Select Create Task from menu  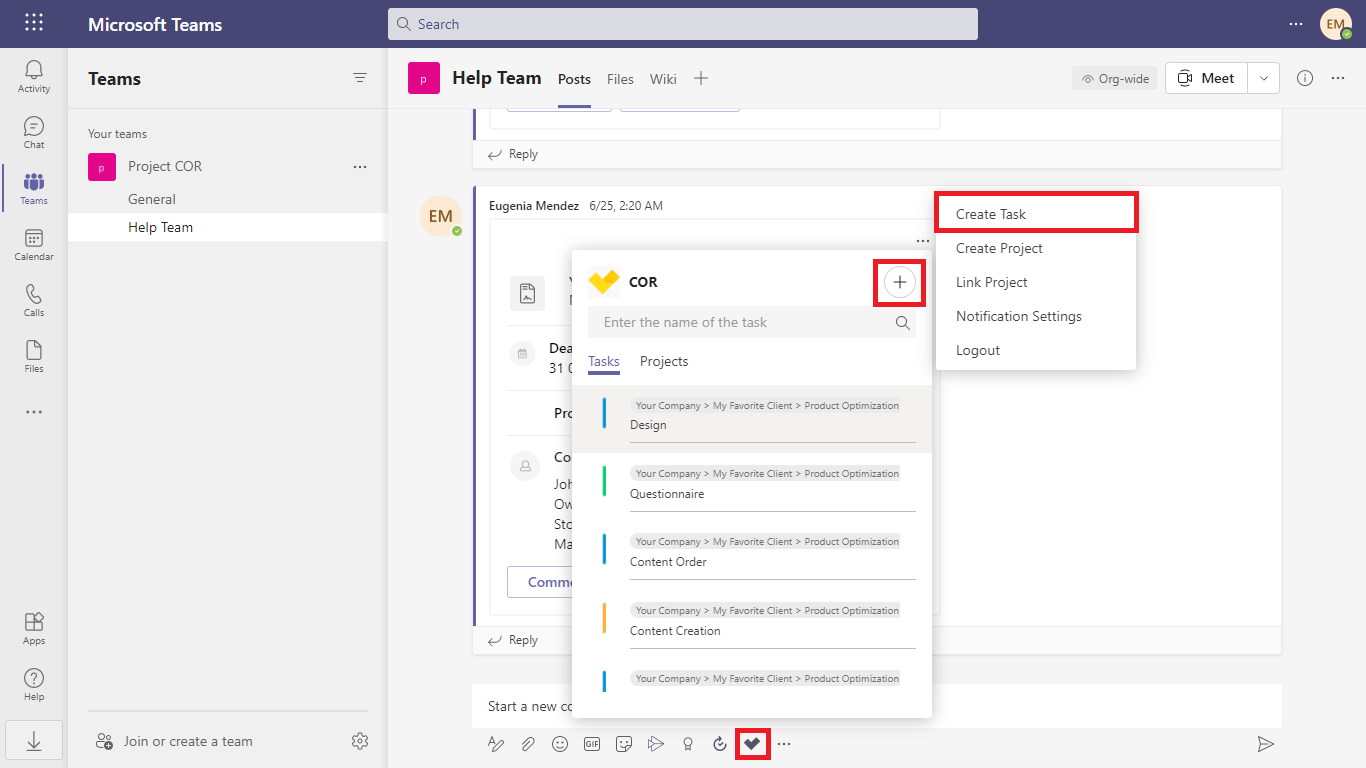pyautogui.click(x=1036, y=214)
